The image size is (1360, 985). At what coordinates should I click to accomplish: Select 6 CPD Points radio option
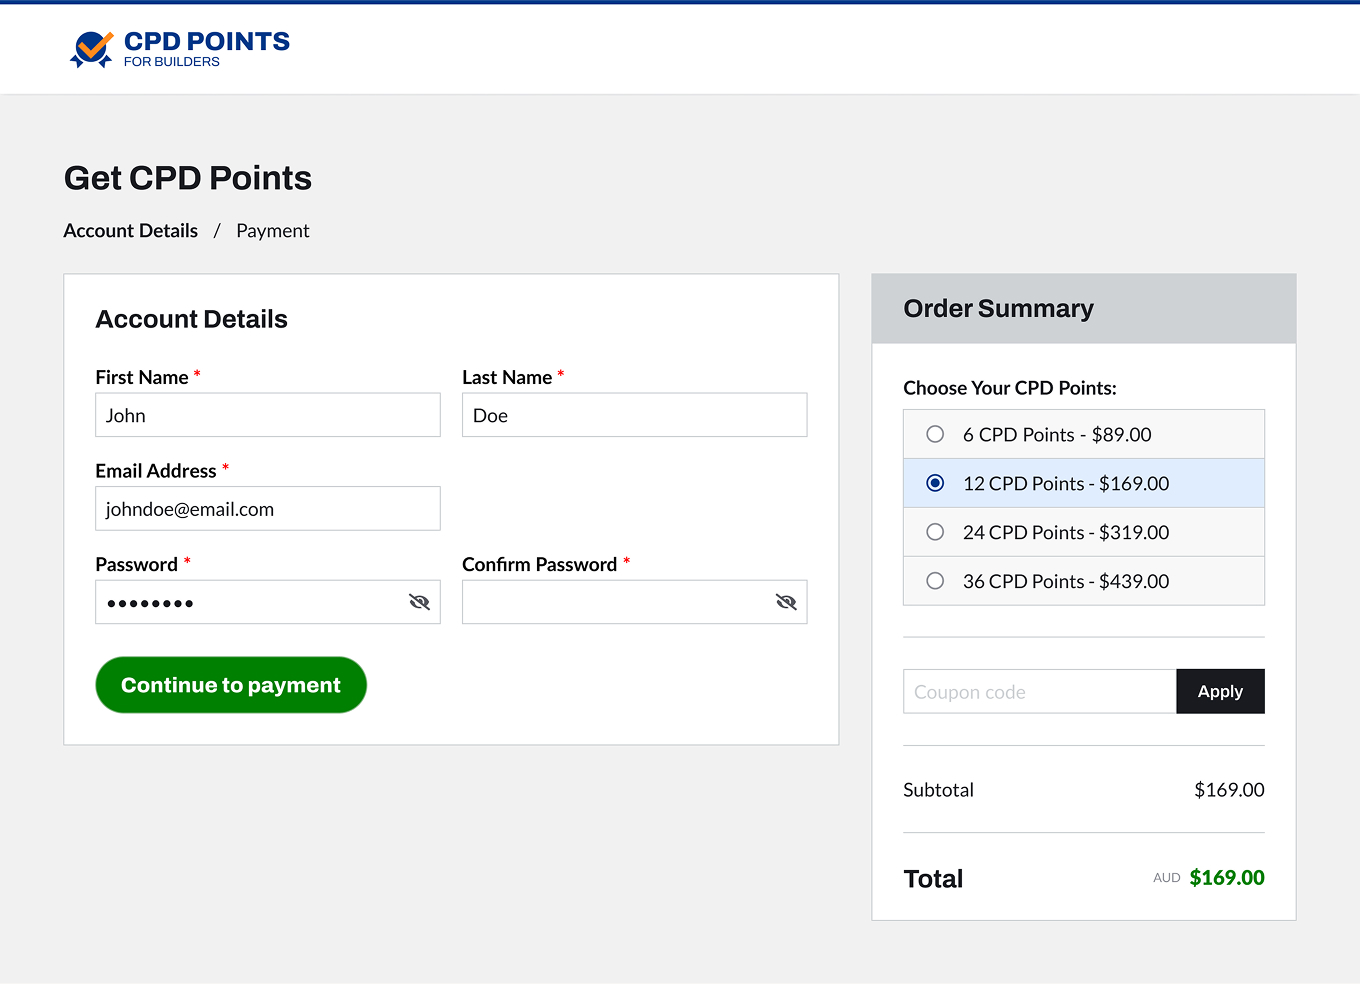(935, 434)
